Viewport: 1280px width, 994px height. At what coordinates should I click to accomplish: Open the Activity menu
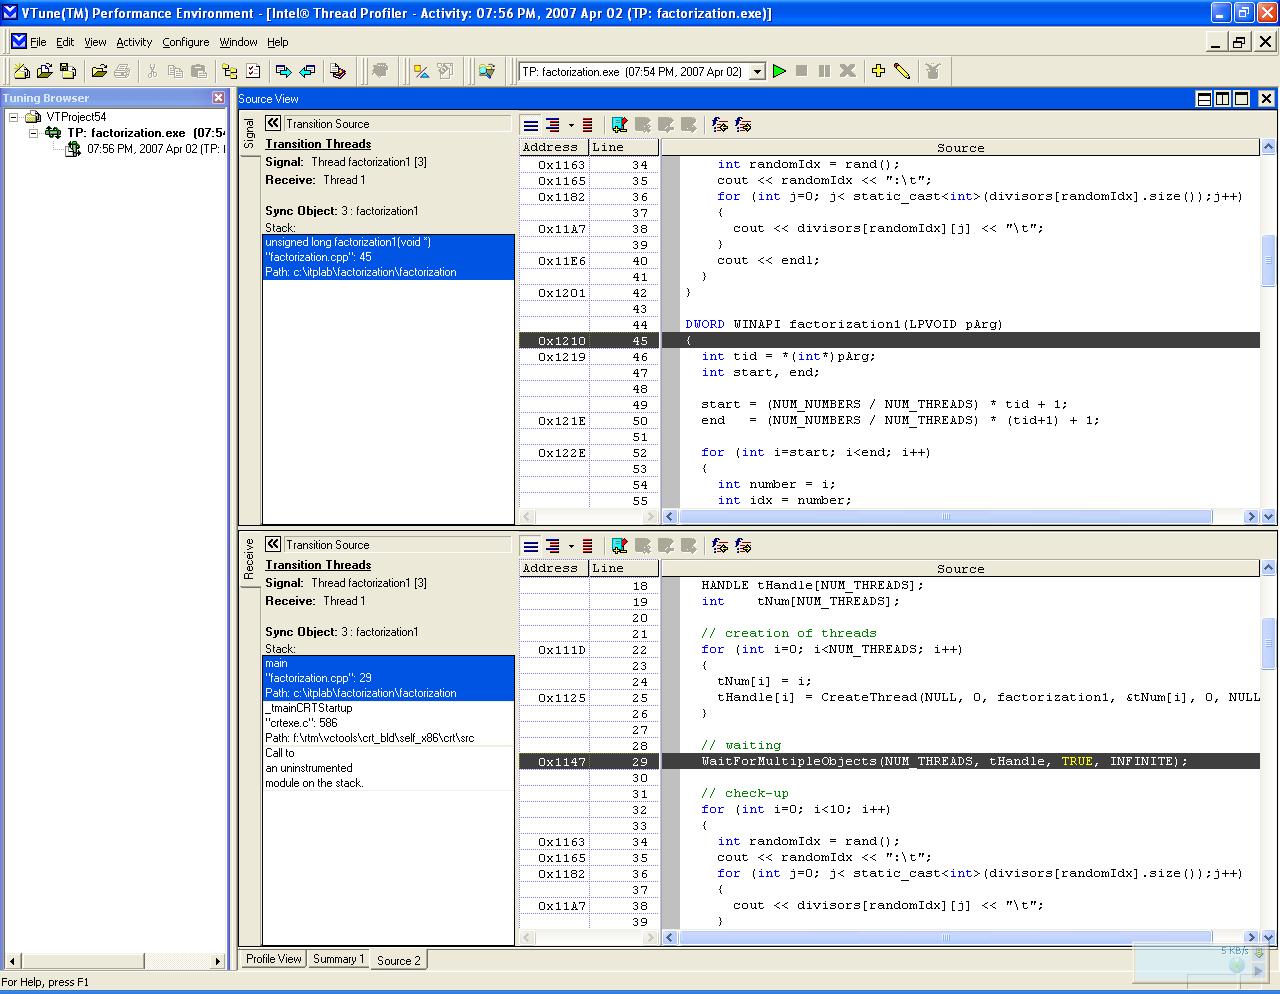coord(134,42)
